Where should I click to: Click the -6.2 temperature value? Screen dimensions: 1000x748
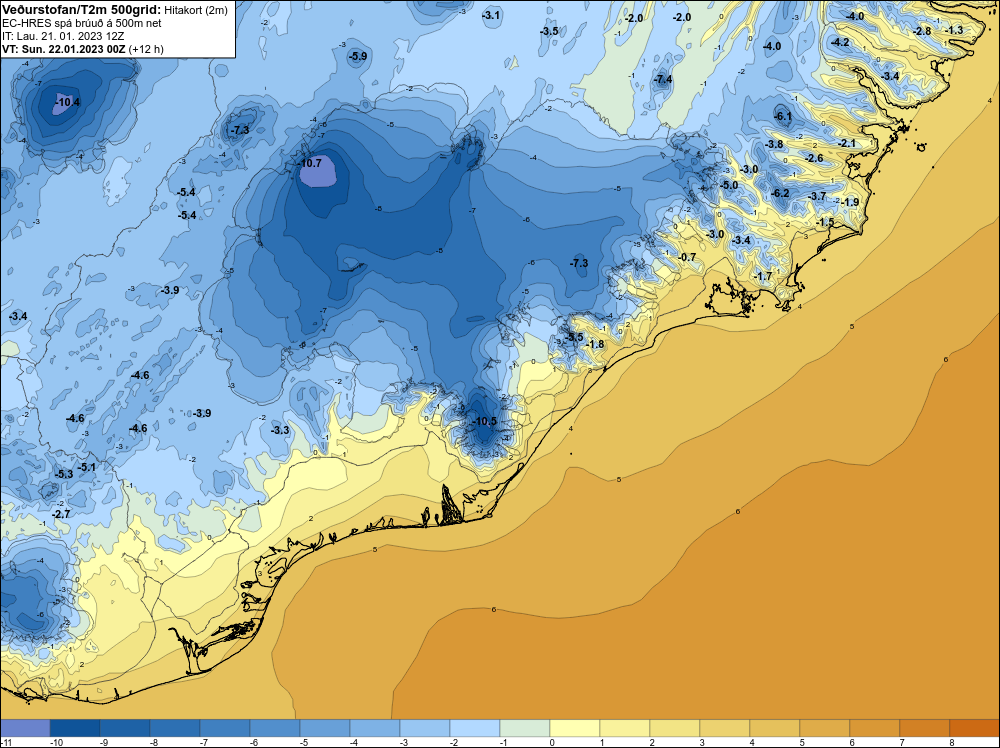point(780,193)
